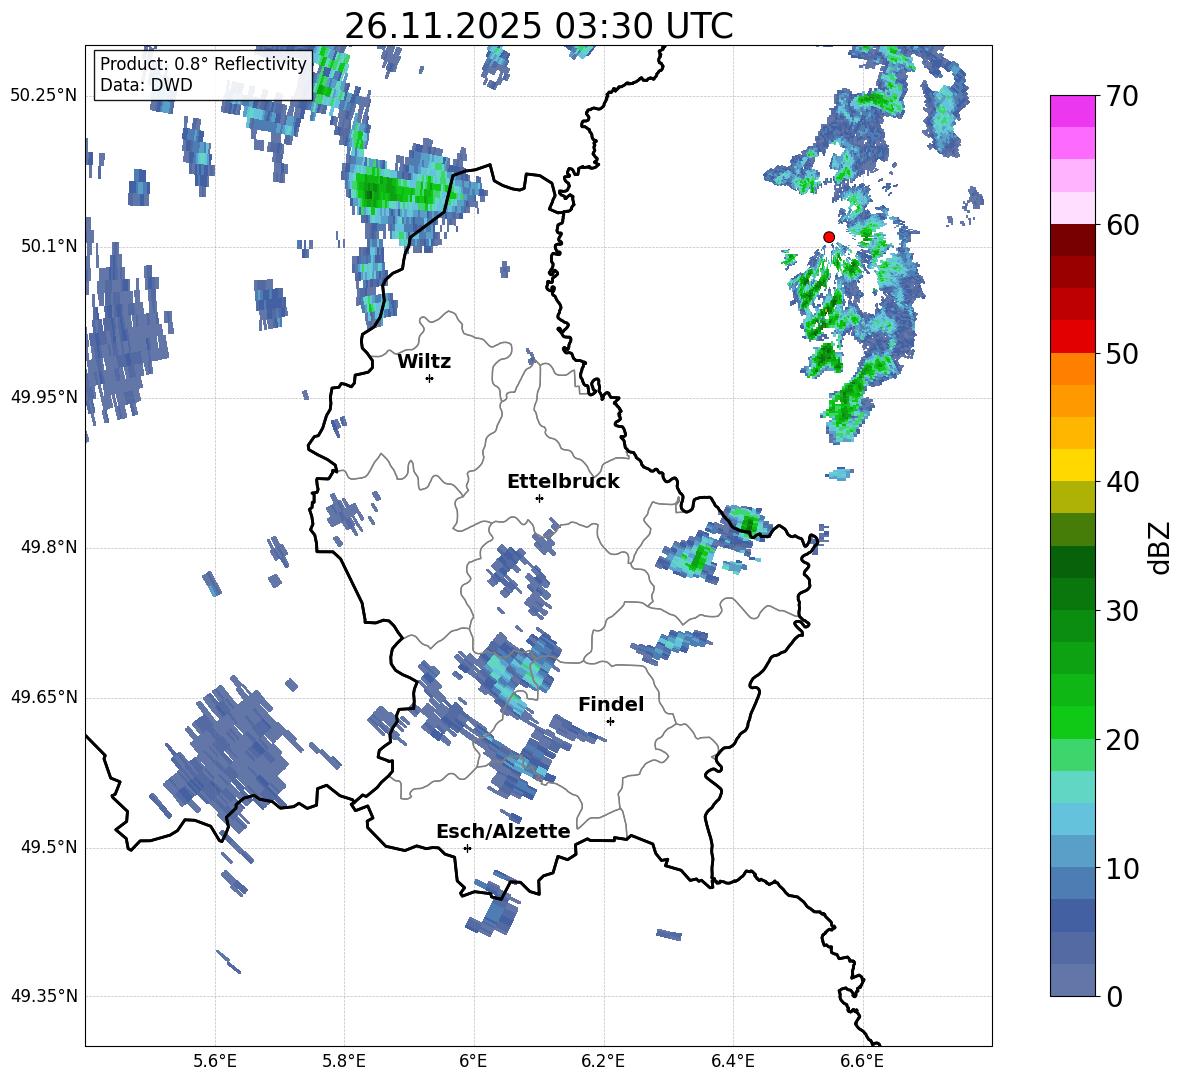
Task: Click the Findel station cross marker
Action: pyautogui.click(x=610, y=721)
